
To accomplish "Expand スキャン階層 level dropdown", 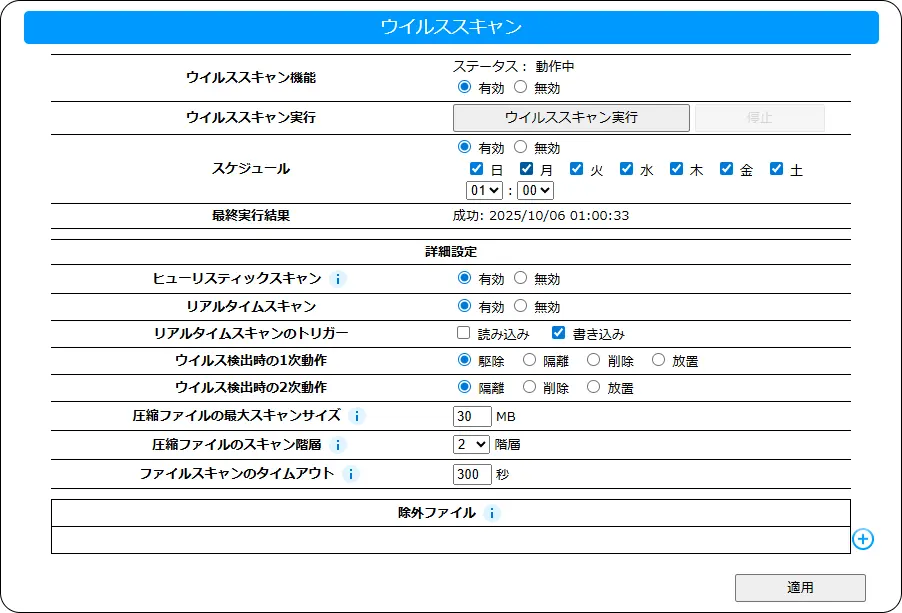I will [x=471, y=444].
